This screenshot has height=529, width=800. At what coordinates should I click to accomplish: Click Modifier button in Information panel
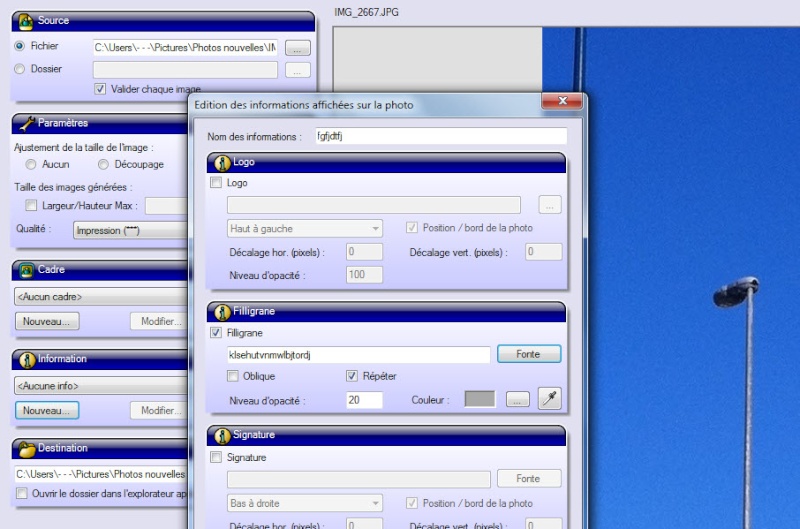point(159,410)
